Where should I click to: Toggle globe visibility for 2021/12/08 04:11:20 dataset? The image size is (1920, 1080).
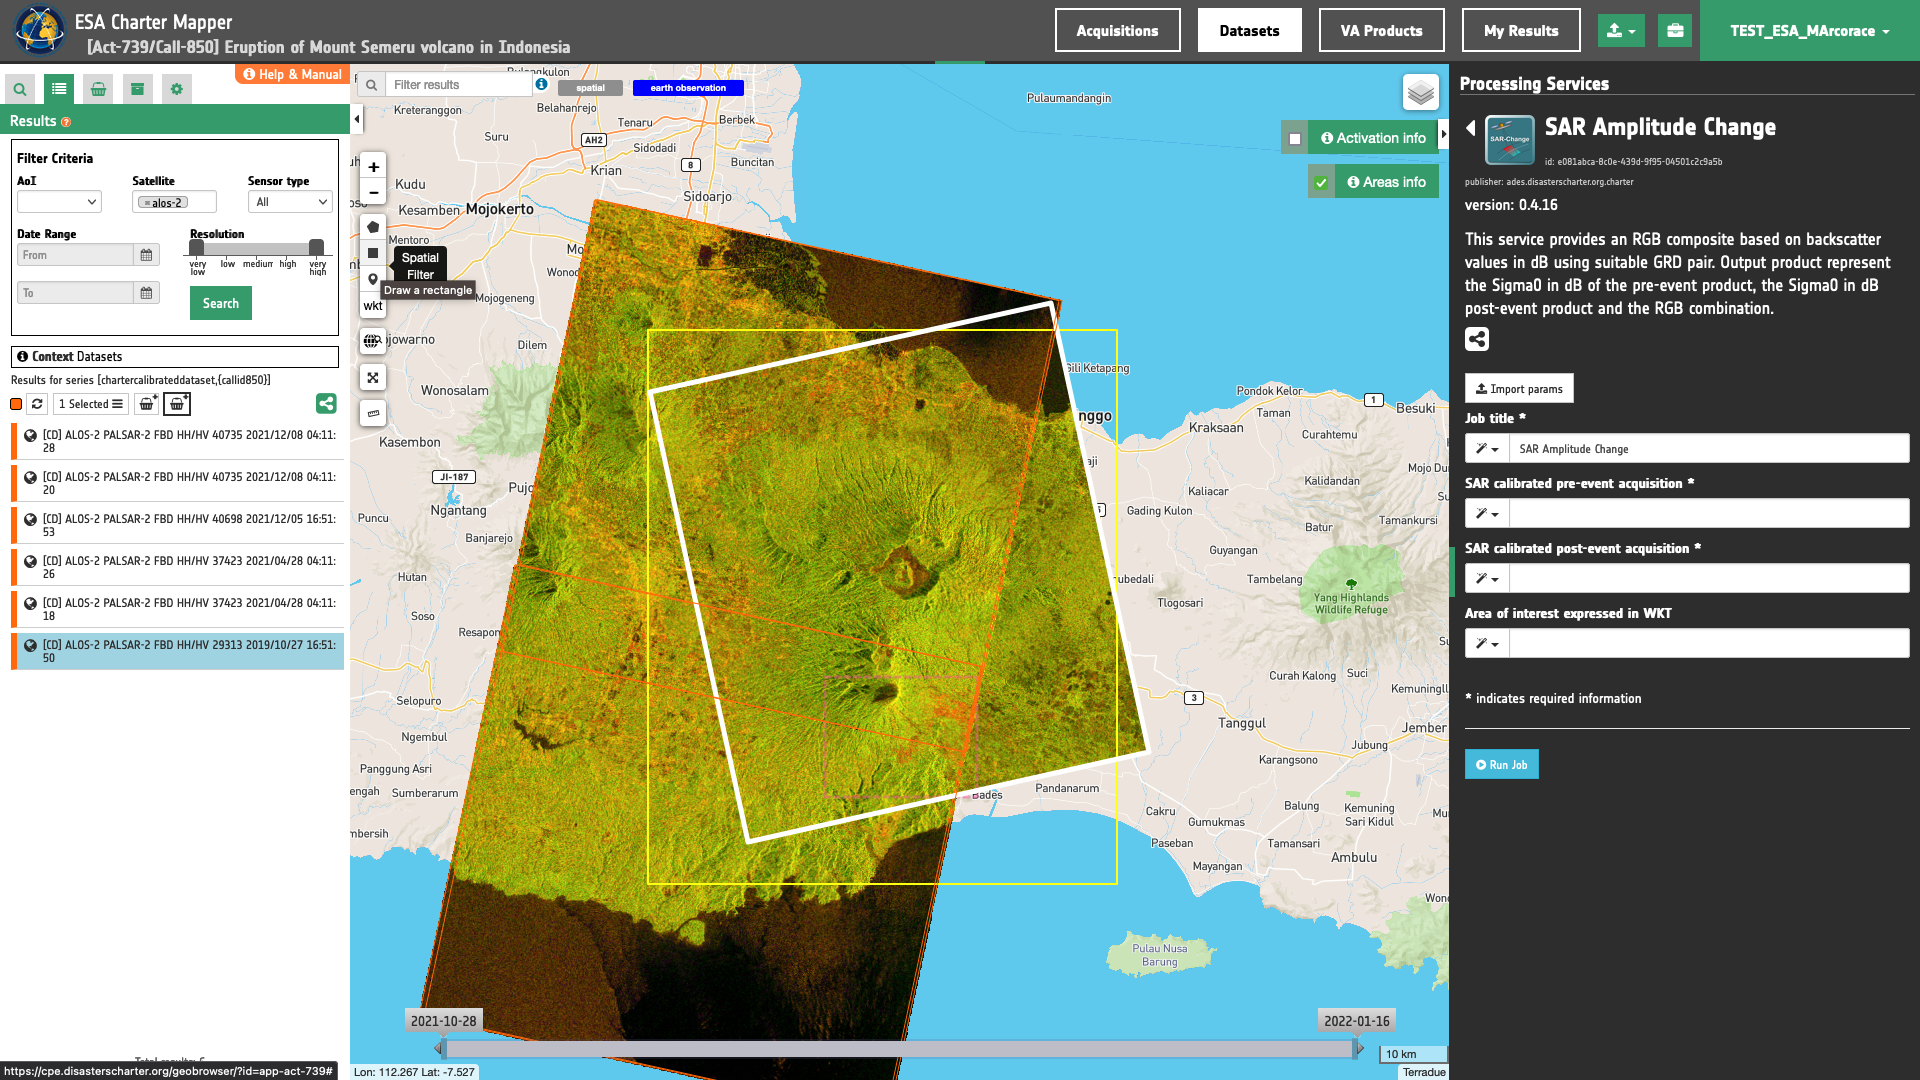click(x=31, y=478)
